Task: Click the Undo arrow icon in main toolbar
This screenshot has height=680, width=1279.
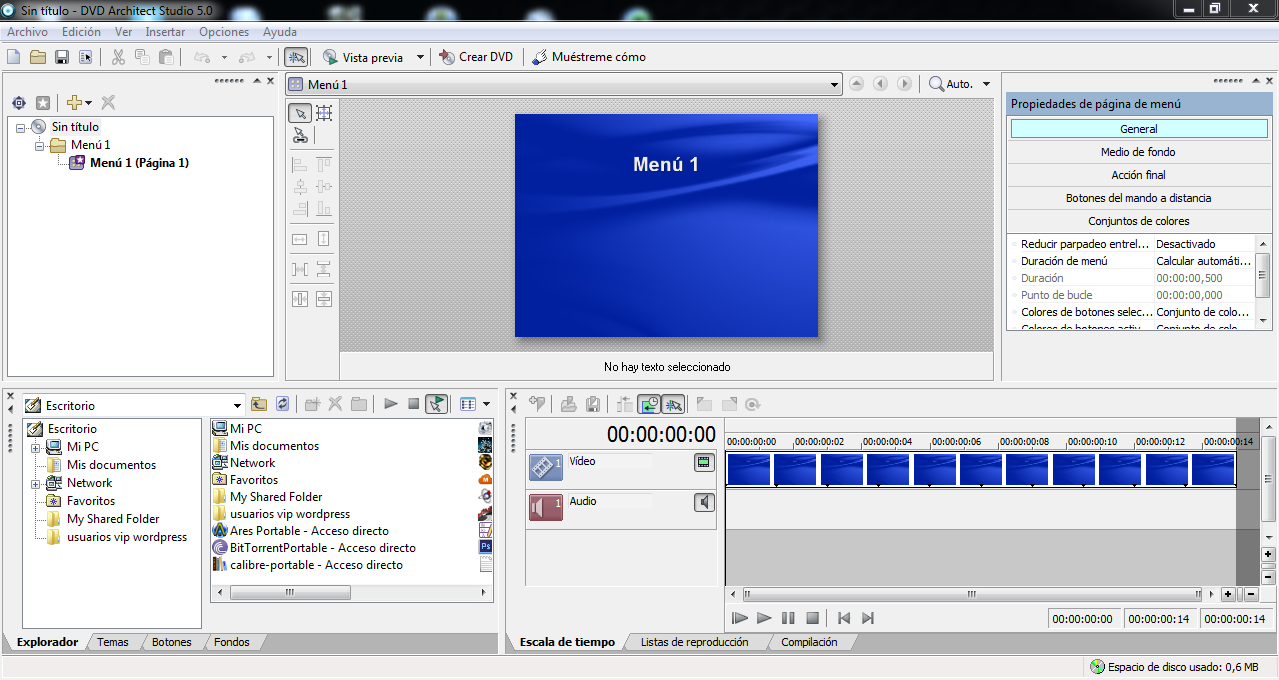Action: [x=203, y=57]
